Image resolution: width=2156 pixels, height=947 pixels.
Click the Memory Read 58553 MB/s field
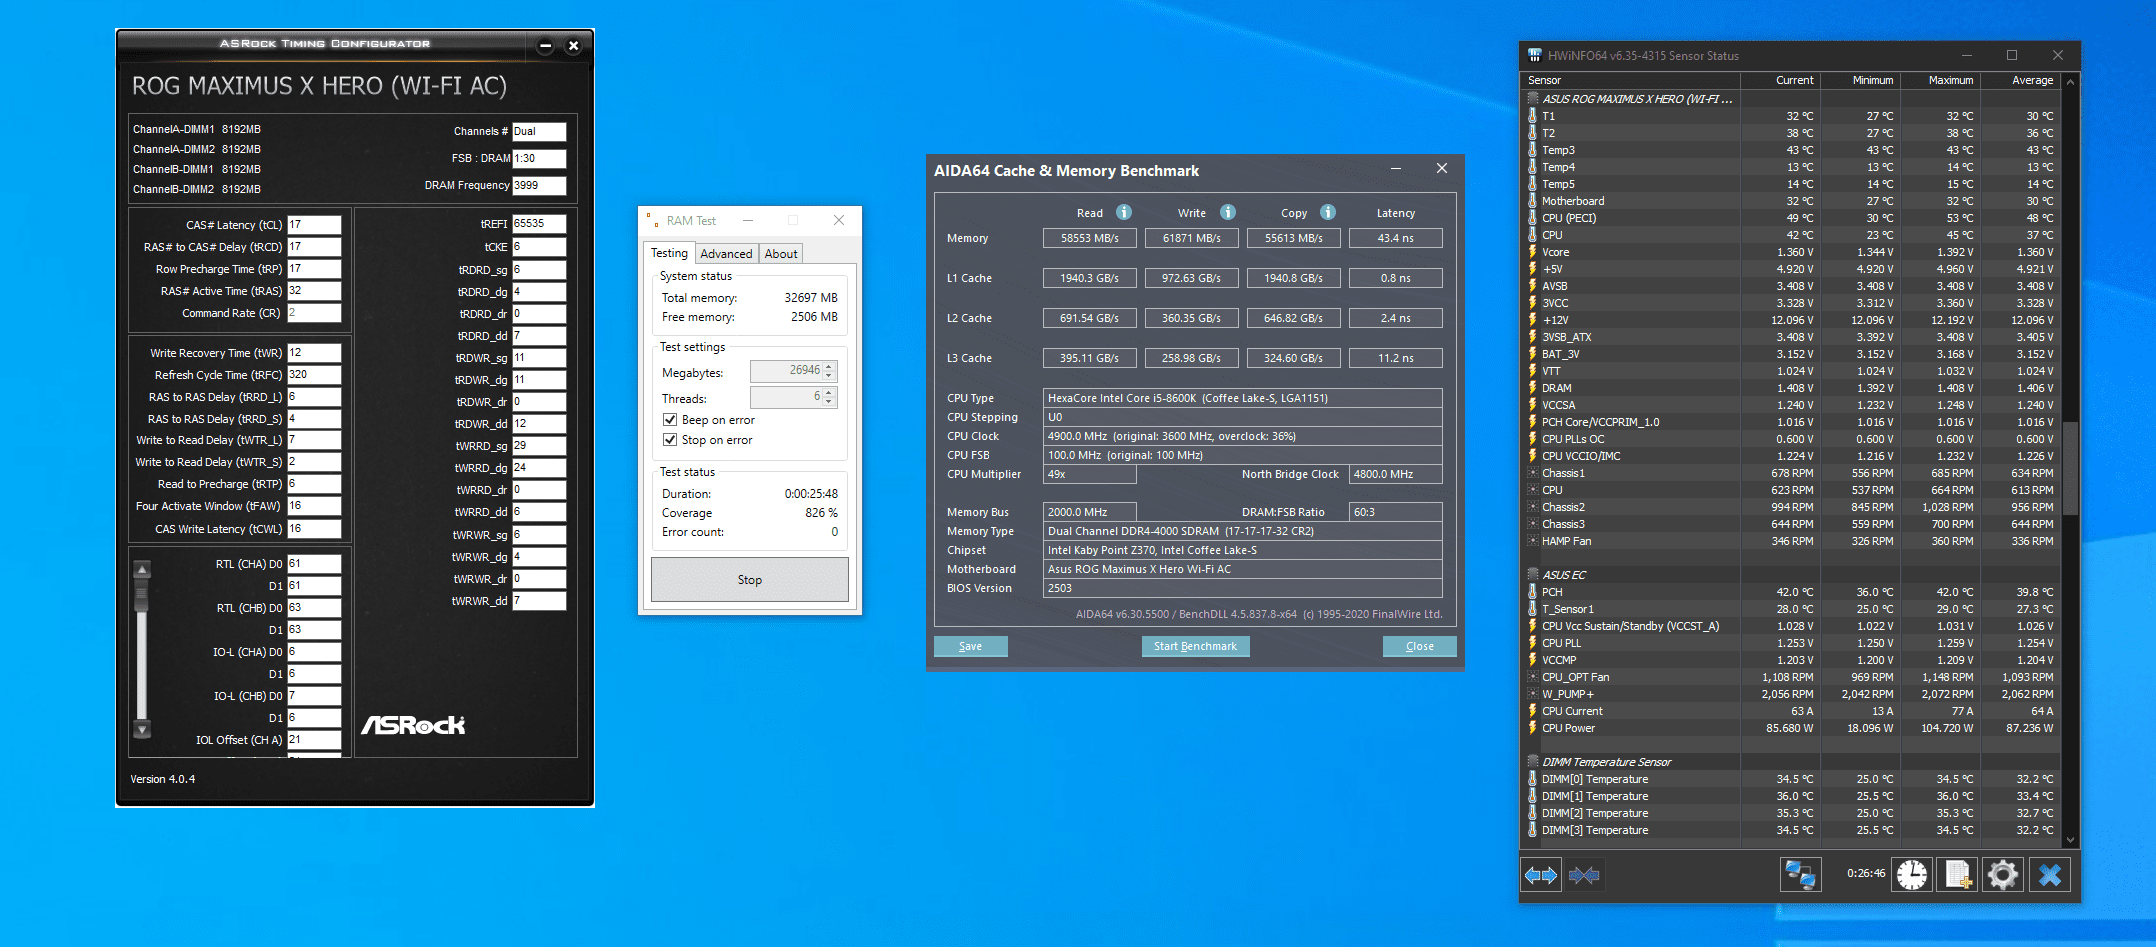point(1090,238)
